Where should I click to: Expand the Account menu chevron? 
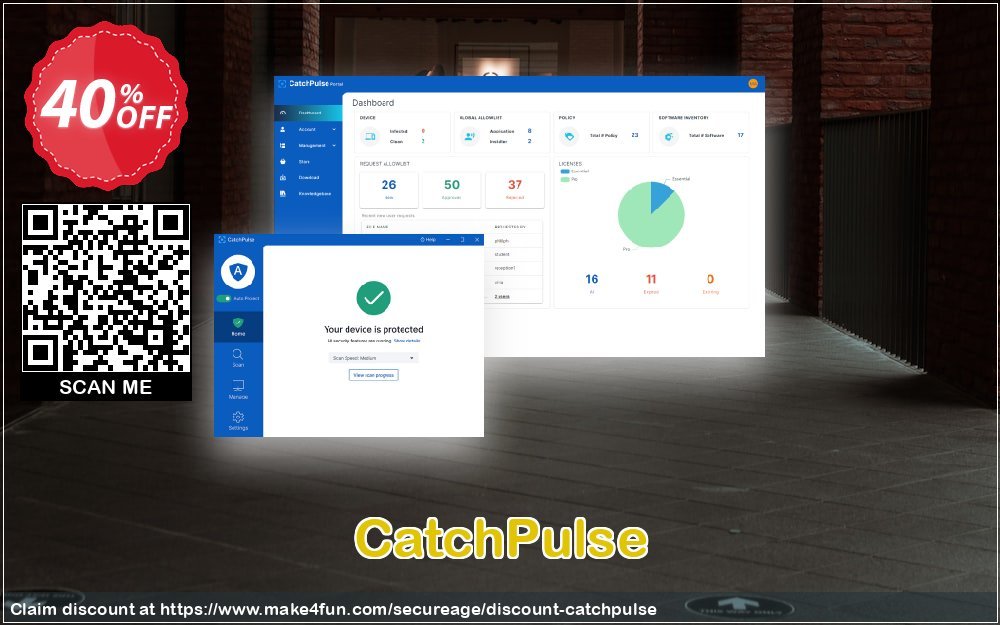click(334, 129)
